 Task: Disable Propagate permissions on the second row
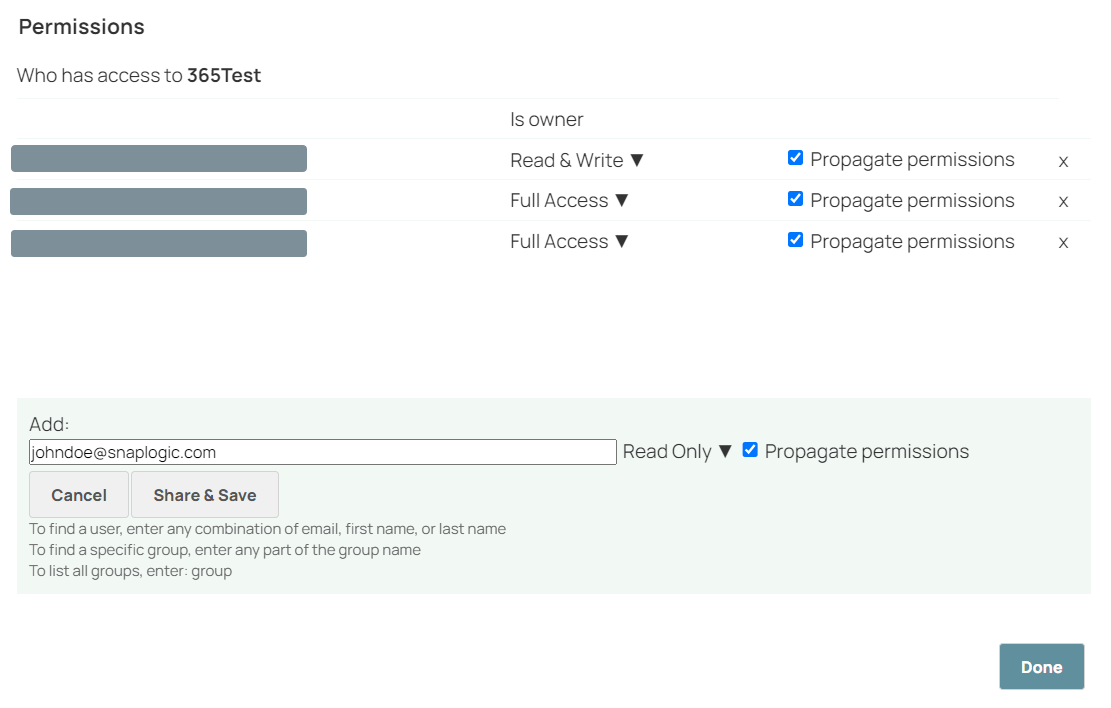(795, 198)
